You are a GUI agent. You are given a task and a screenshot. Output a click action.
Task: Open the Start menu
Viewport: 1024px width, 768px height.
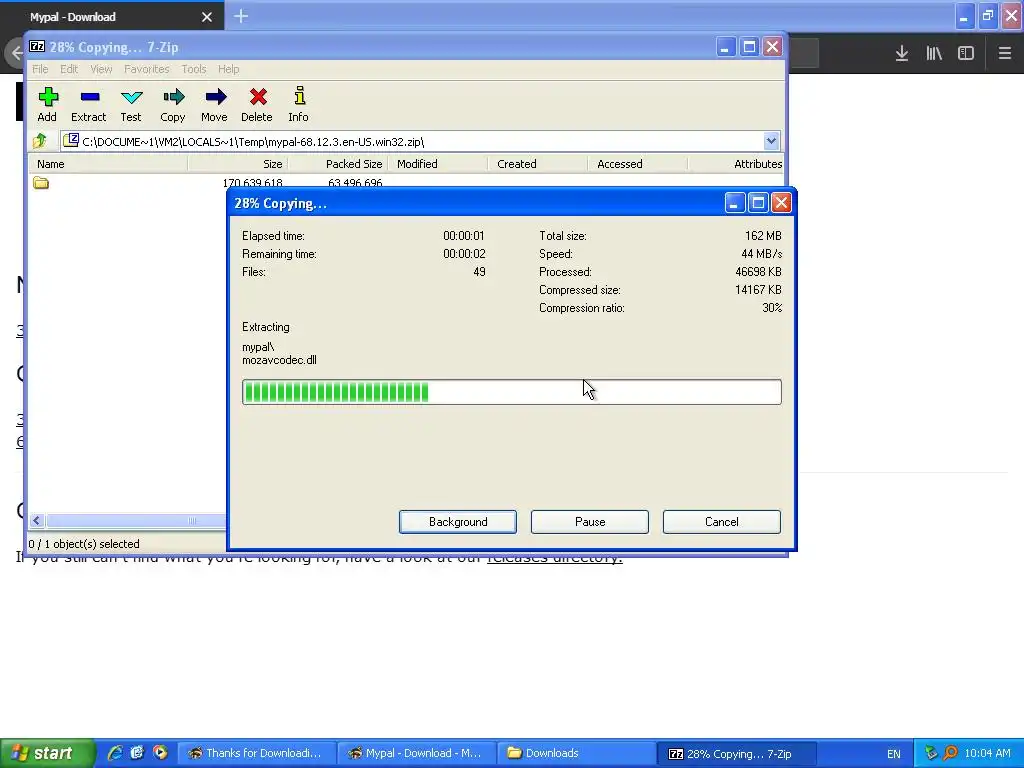tap(47, 753)
